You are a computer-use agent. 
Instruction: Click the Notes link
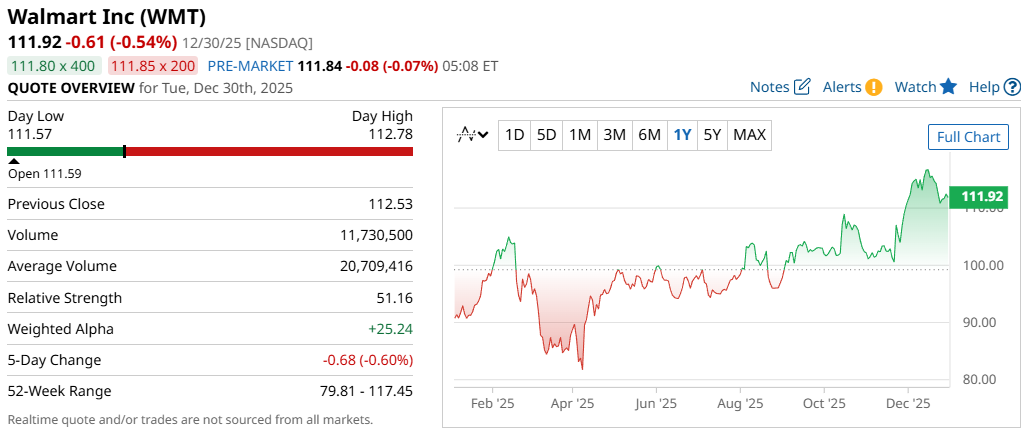(x=770, y=87)
